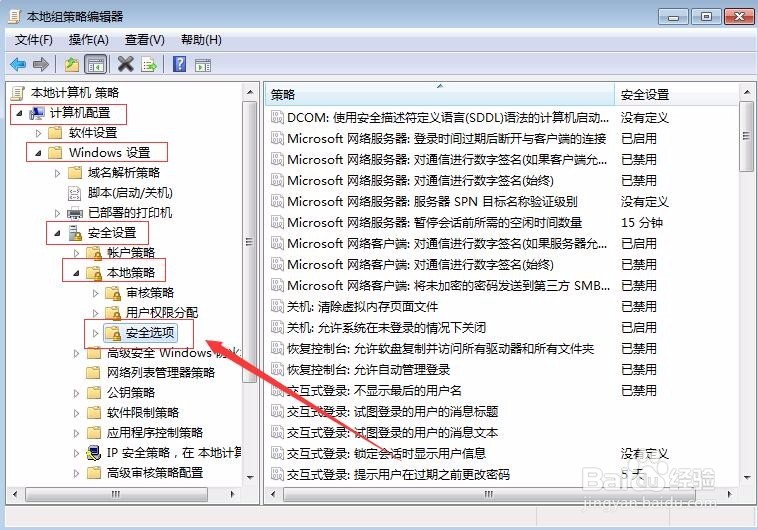
Task: Click tree pane horizontal scroll right arrow
Action: click(233, 494)
